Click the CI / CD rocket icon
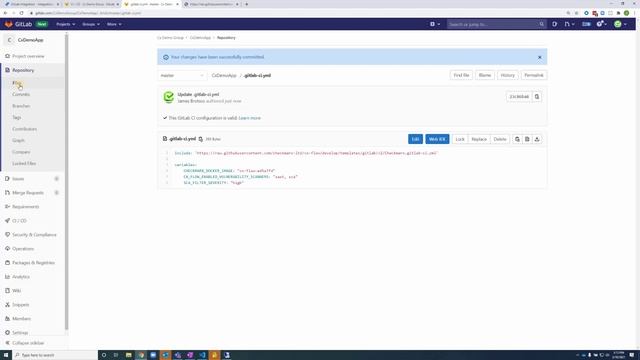This screenshot has height=360, width=640. 7,220
